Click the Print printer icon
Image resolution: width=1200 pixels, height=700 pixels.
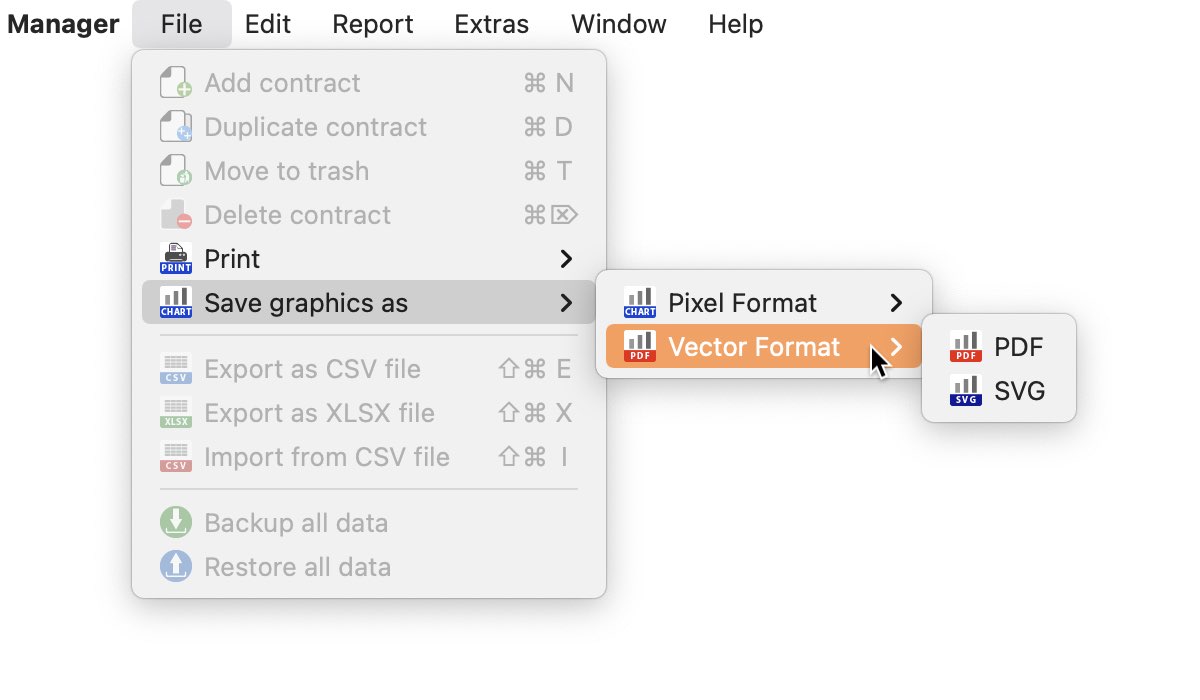[x=176, y=259]
